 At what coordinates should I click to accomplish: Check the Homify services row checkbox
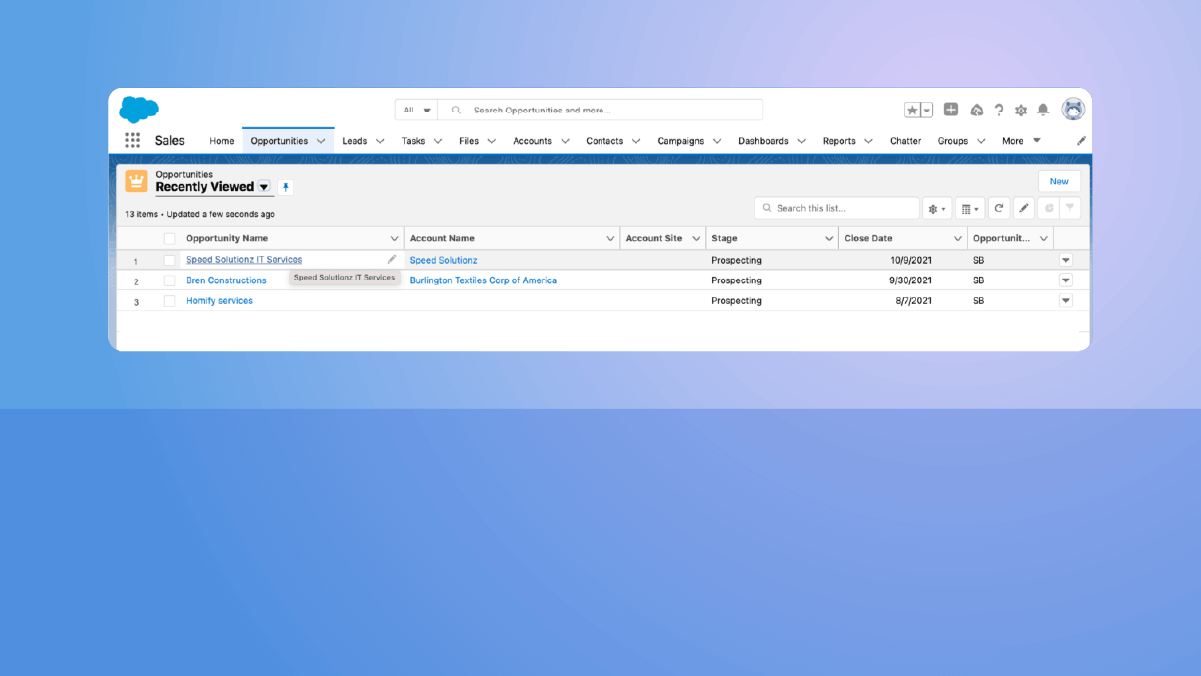tap(169, 301)
